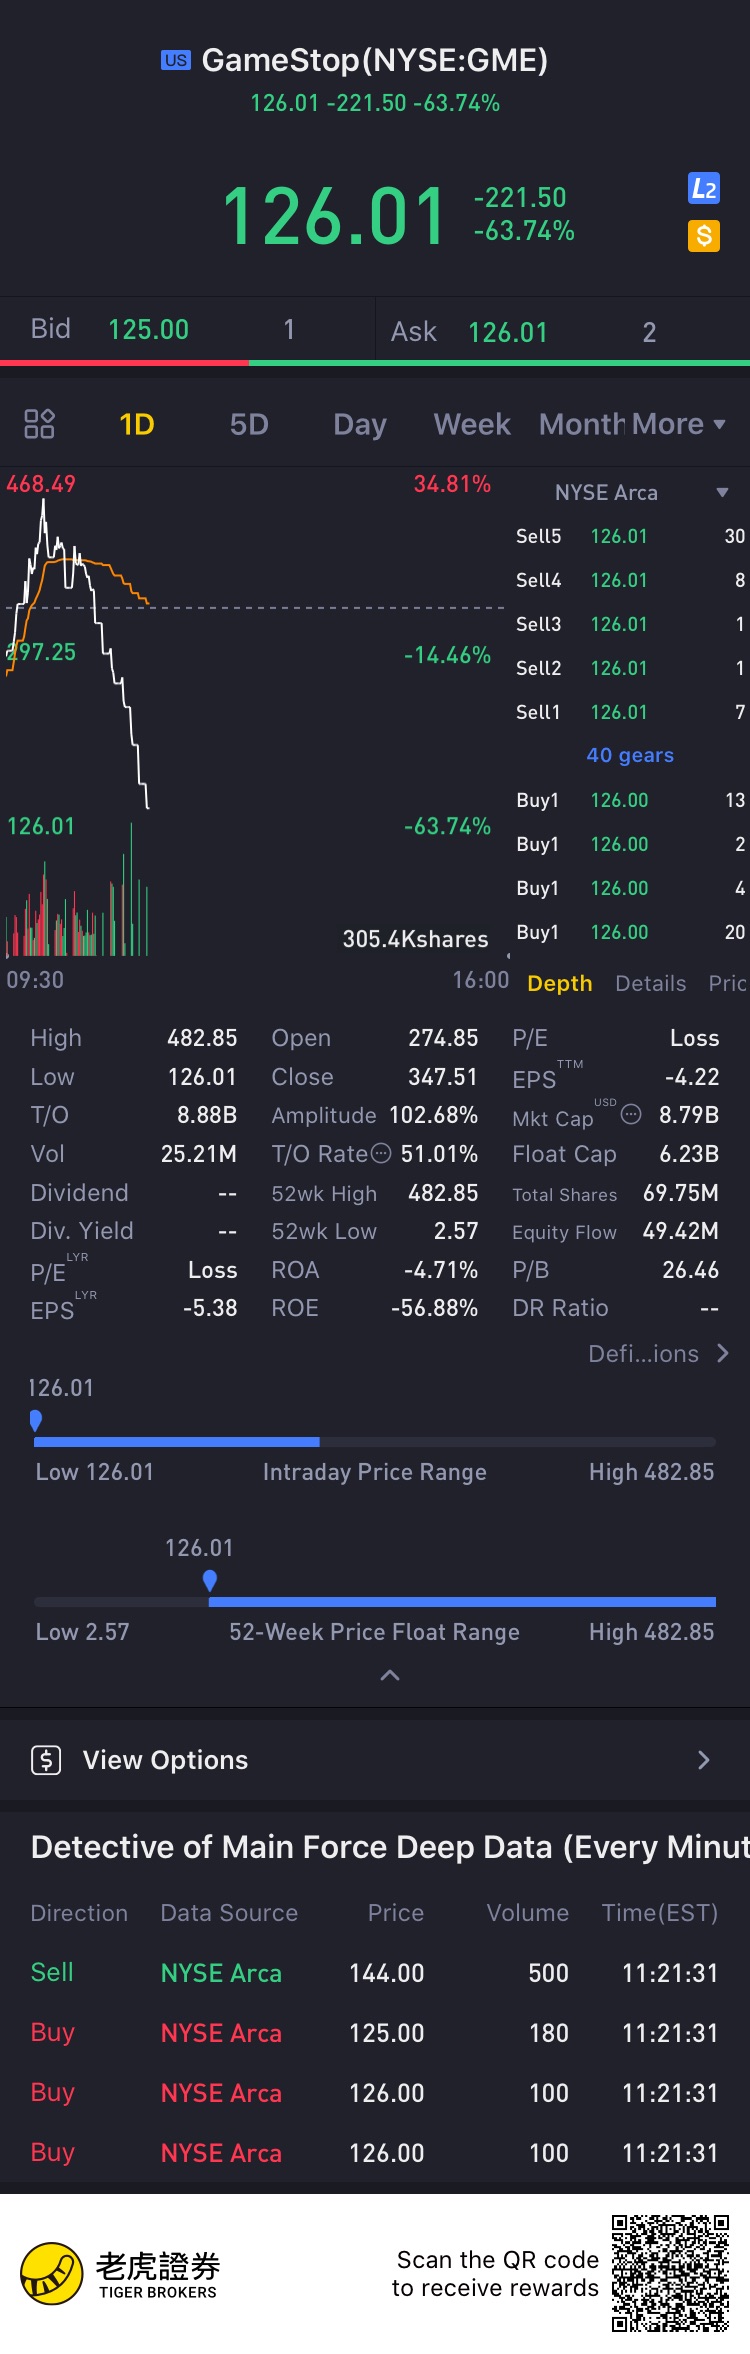Viewport: 750px width, 2354px height.
Task: Select the Depth tab
Action: pyautogui.click(x=560, y=984)
